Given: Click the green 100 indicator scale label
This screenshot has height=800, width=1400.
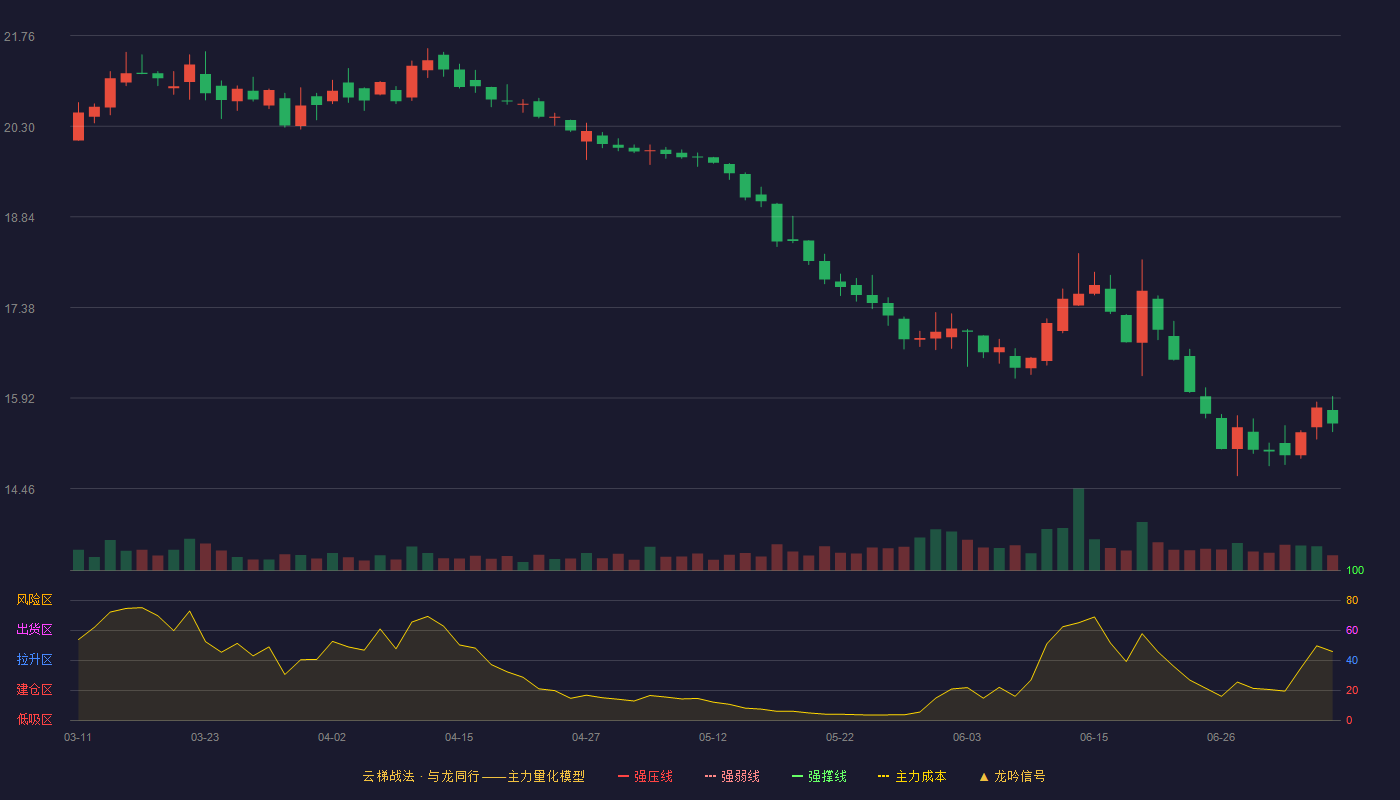Looking at the screenshot, I should tap(1355, 570).
